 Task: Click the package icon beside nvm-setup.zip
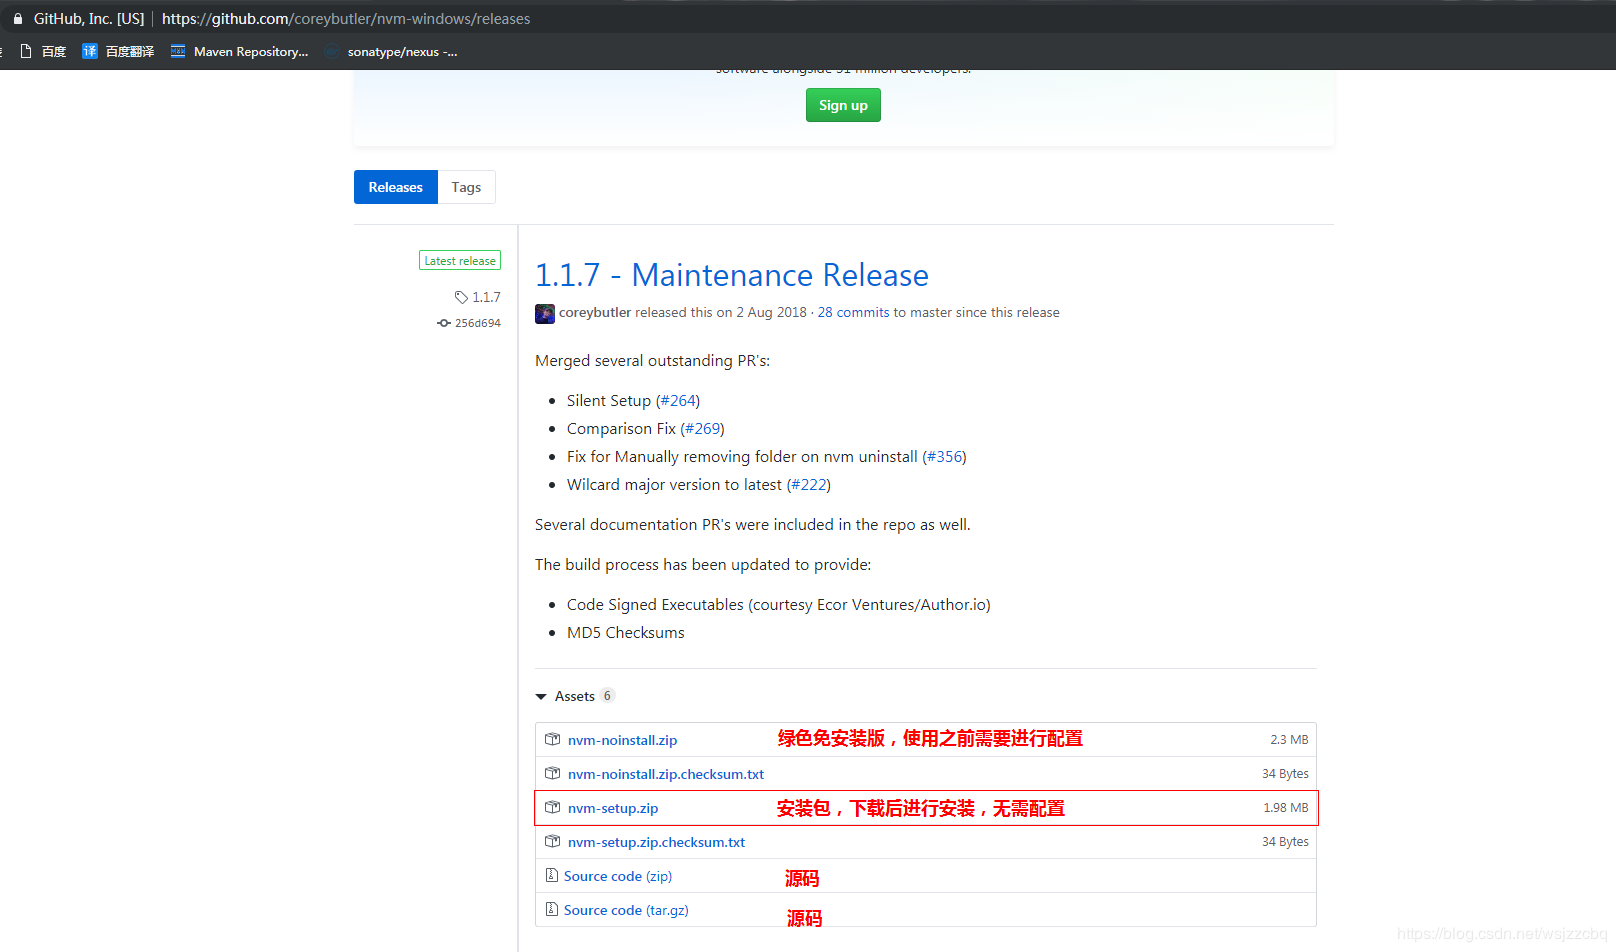tap(553, 807)
